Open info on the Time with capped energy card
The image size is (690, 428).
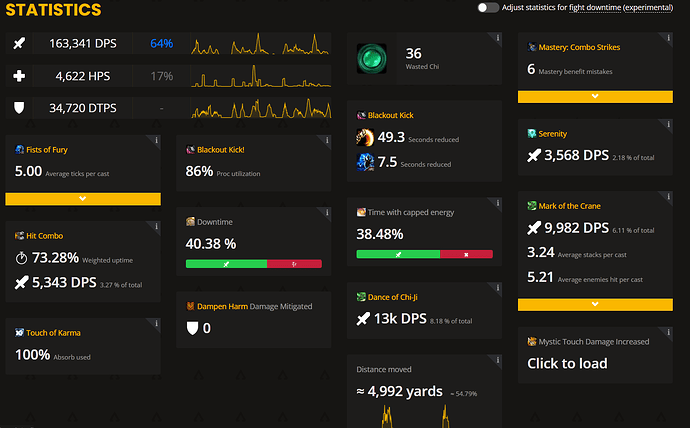(x=497, y=203)
